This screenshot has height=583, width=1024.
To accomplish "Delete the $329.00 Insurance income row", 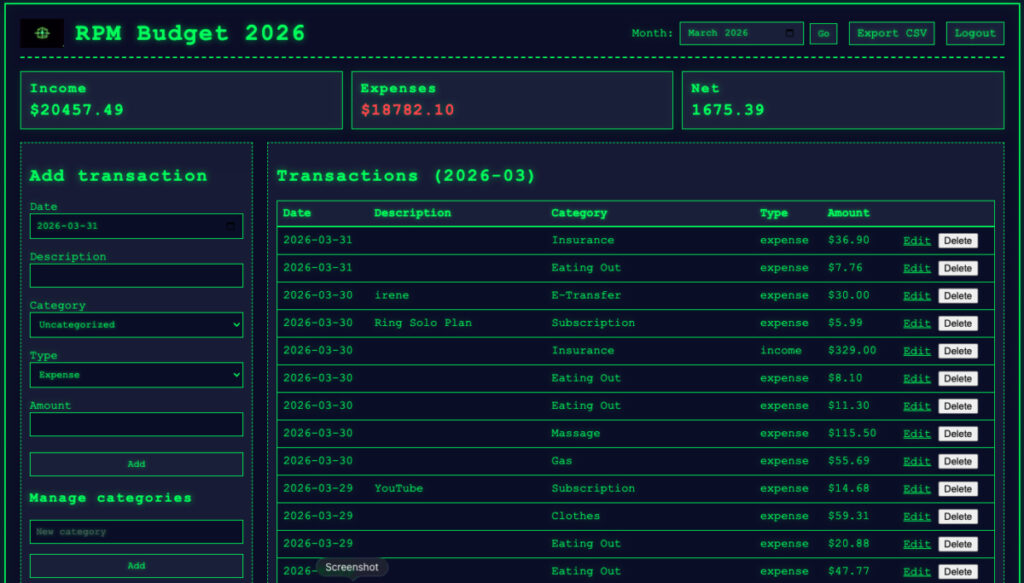I will (x=958, y=351).
